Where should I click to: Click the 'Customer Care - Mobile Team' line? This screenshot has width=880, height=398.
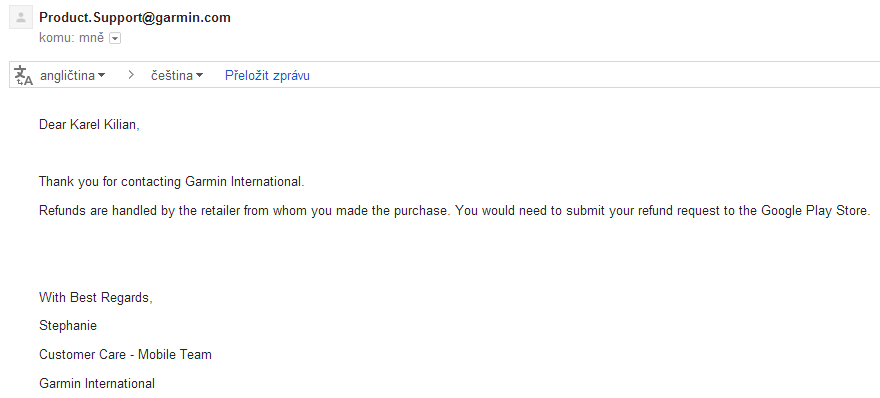[x=125, y=355]
